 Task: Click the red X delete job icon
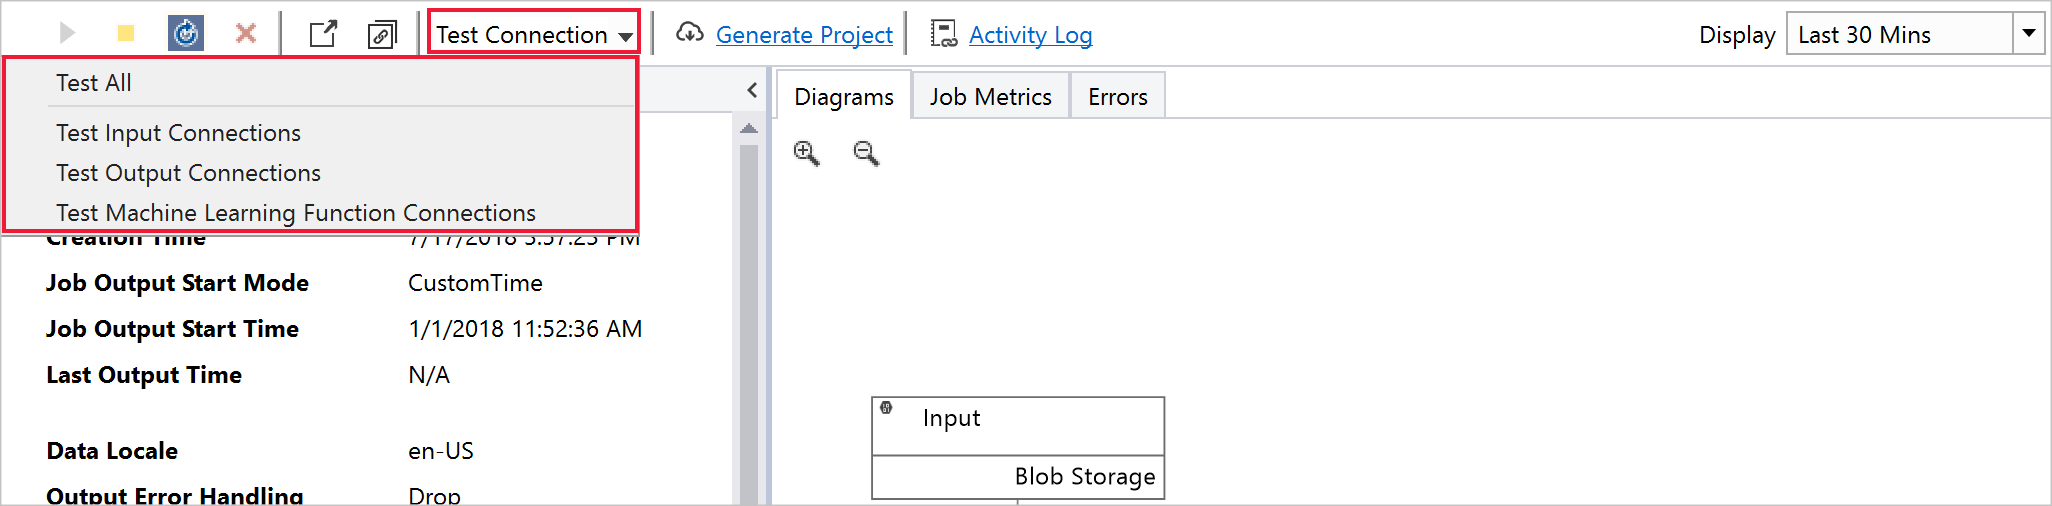point(245,34)
